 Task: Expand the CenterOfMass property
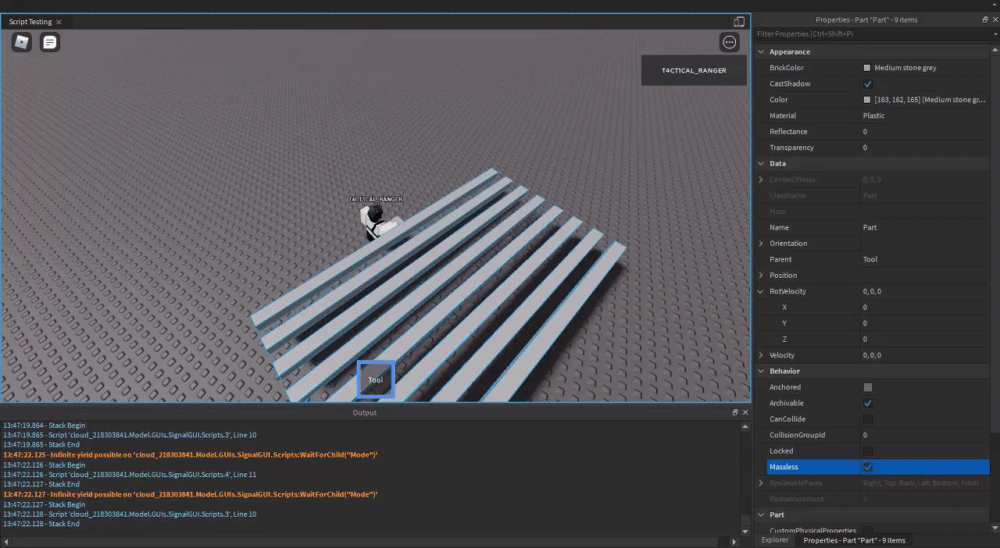[x=761, y=179]
